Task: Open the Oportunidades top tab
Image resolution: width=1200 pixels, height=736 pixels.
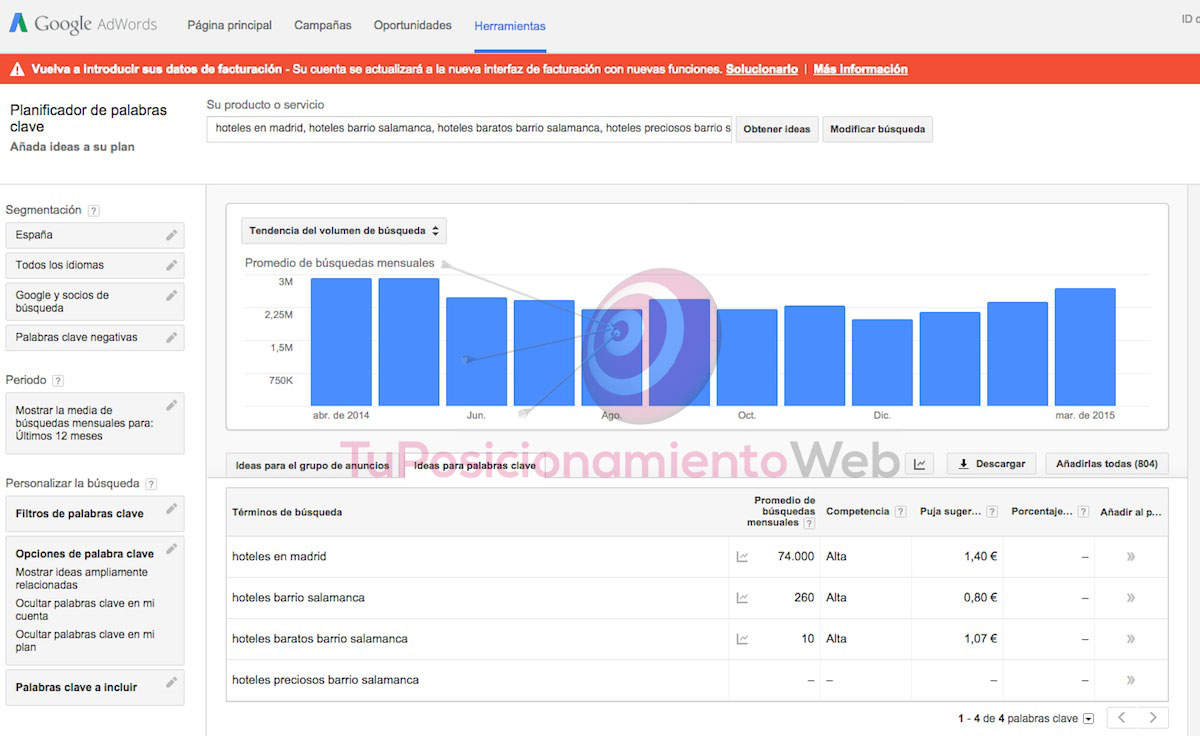Action: [x=413, y=25]
